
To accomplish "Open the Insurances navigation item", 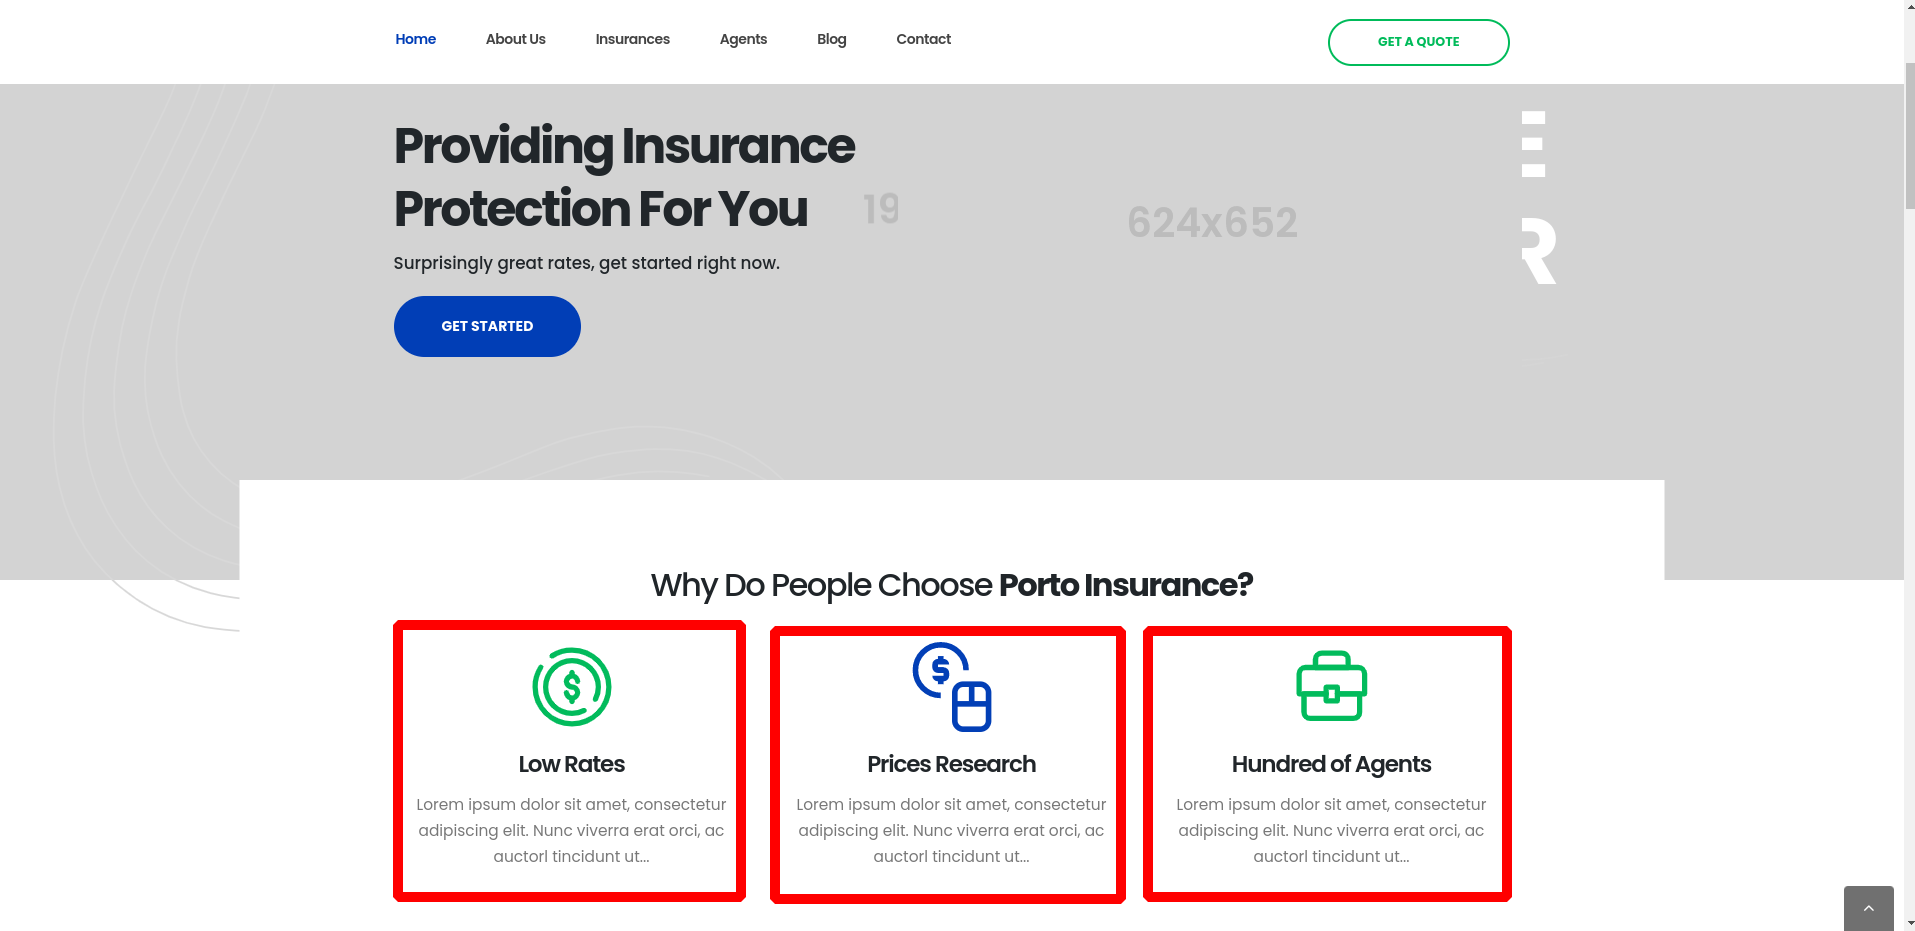I will click(632, 39).
